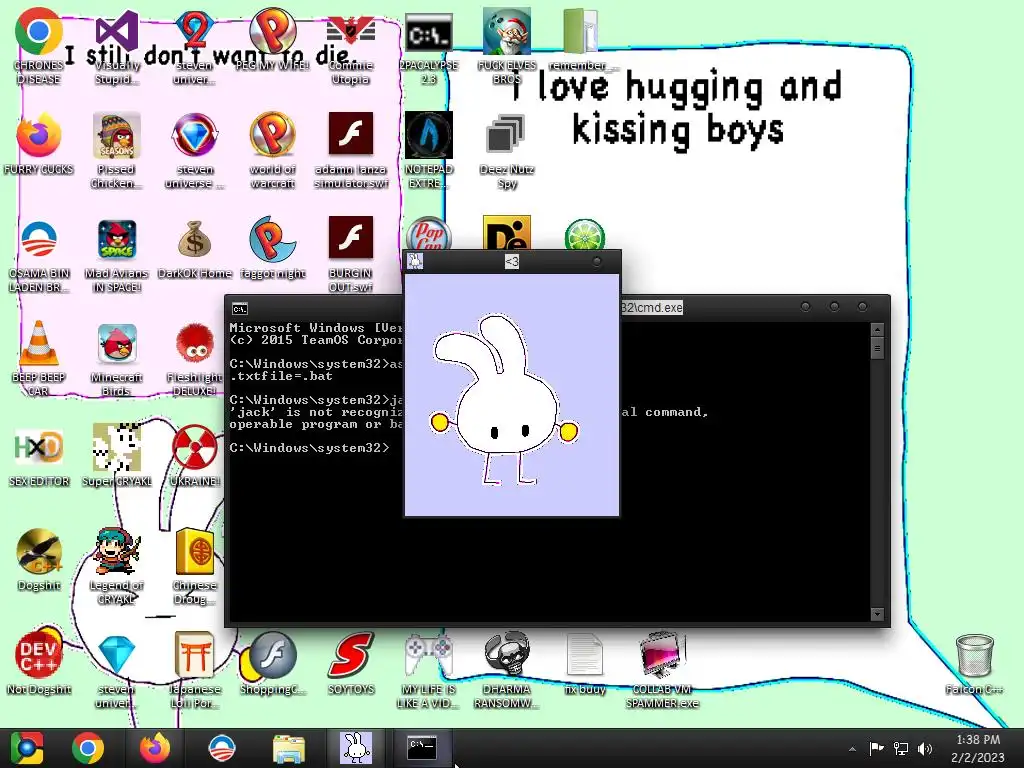Screen dimensions: 1024x768
Task: Open the Santa bowling game desktop icon
Action: 507,32
